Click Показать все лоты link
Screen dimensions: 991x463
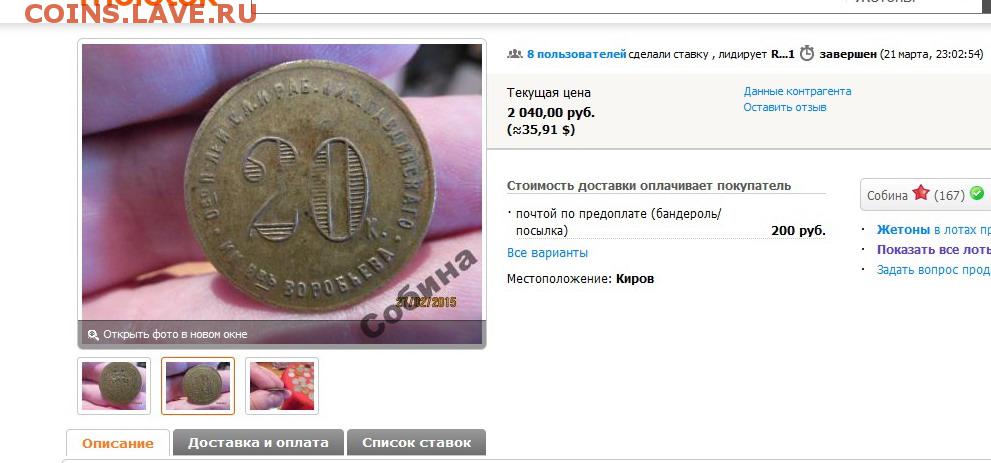[933, 250]
